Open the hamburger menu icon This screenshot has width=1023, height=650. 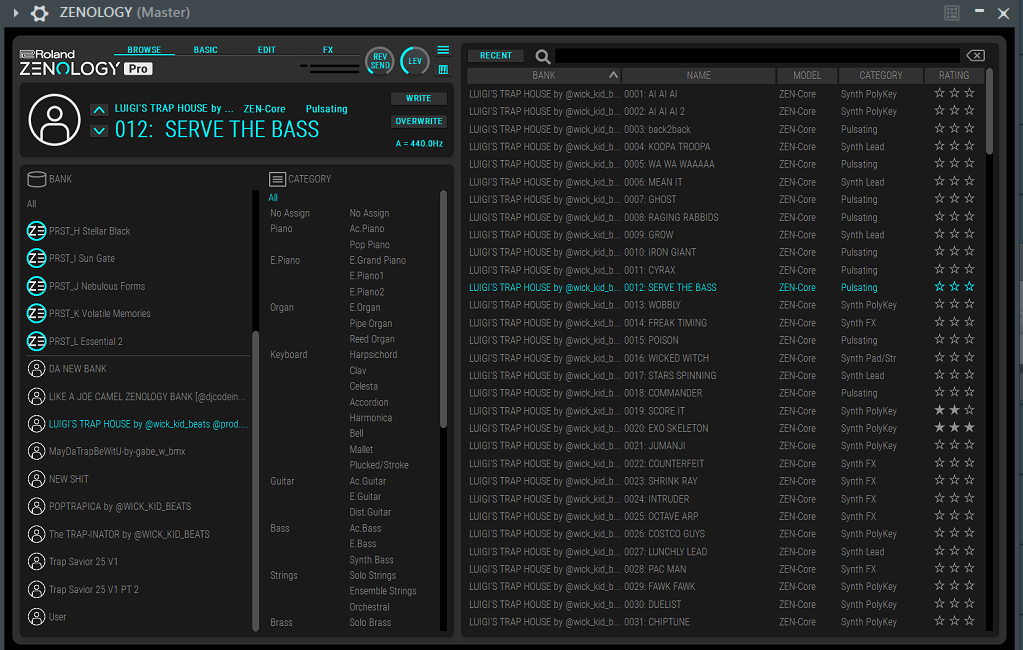coord(443,50)
